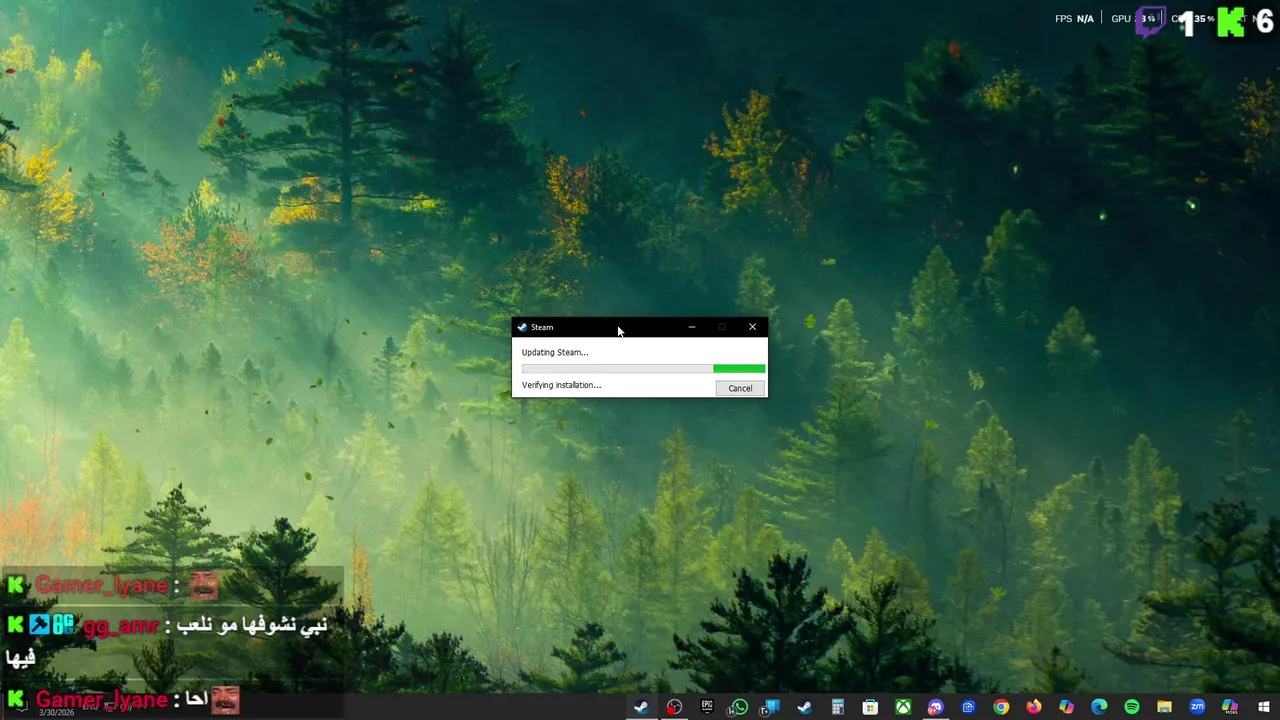Launch Google Chrome from the taskbar

(x=1001, y=707)
